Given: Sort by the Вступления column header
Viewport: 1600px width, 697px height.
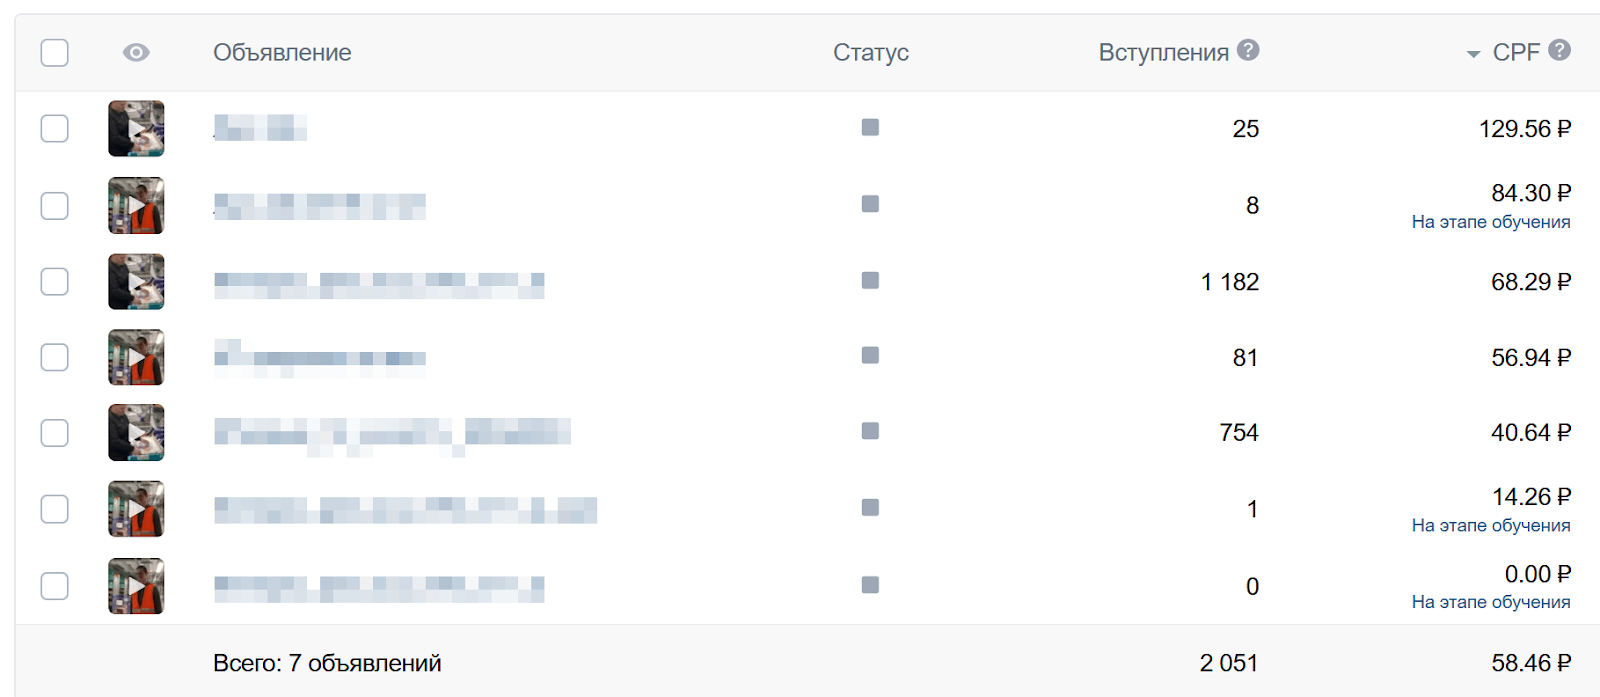Looking at the screenshot, I should (x=1163, y=52).
